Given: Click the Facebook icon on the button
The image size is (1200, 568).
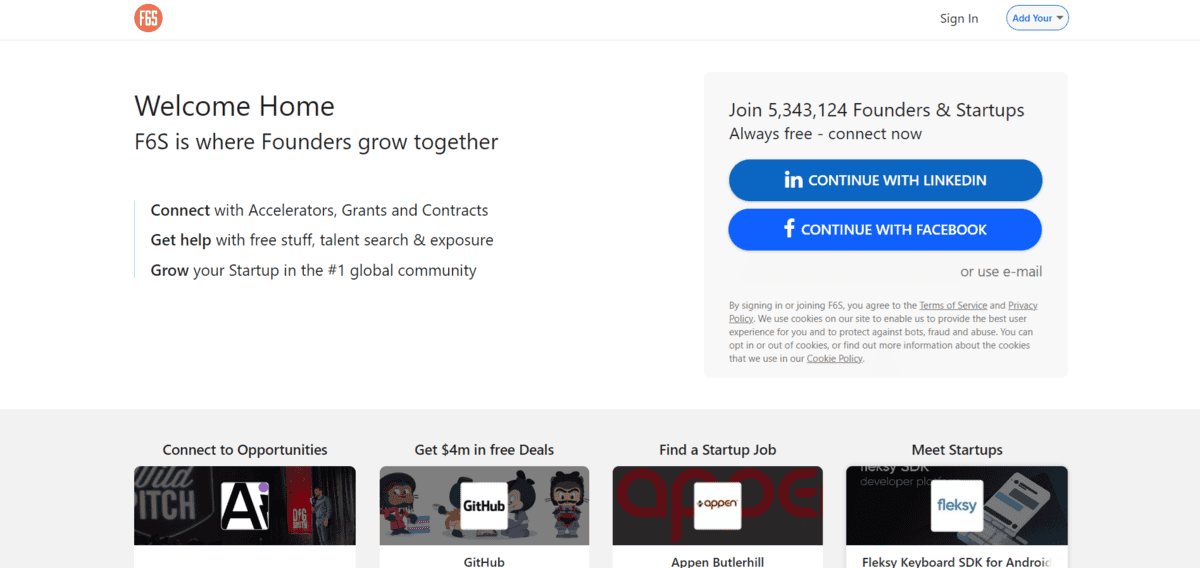Looking at the screenshot, I should 789,229.
